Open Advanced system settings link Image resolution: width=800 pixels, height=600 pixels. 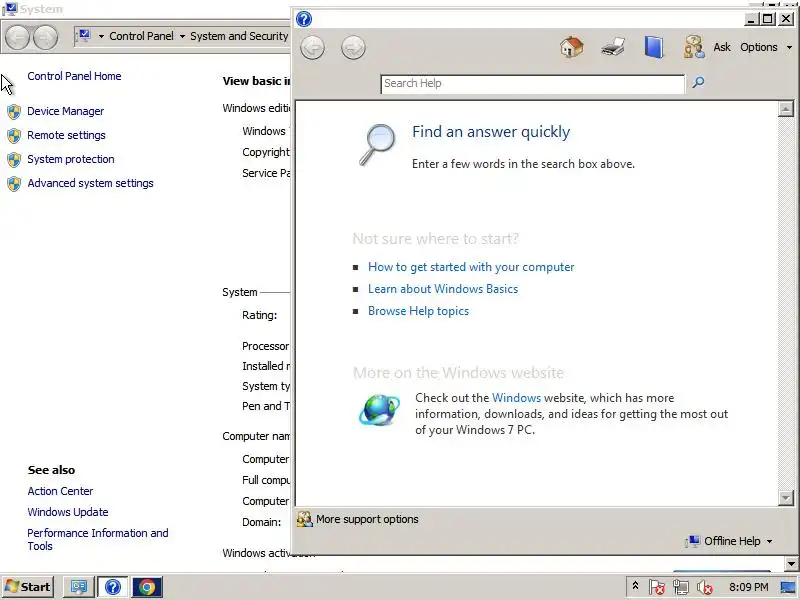coord(90,183)
